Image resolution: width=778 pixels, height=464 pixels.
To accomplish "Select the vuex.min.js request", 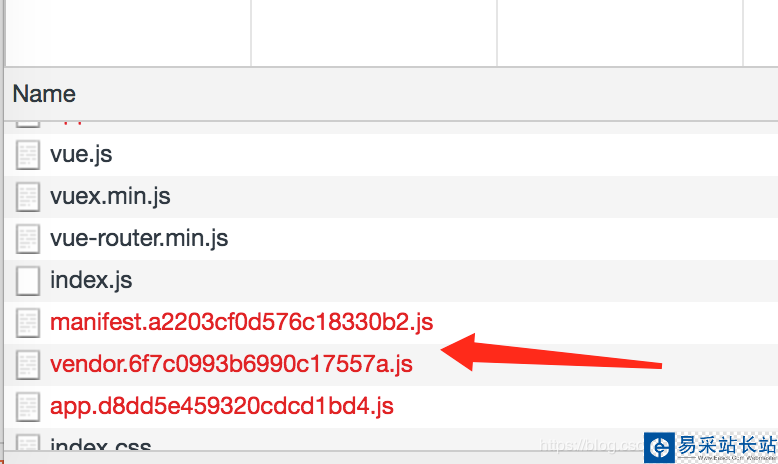I will (110, 197).
